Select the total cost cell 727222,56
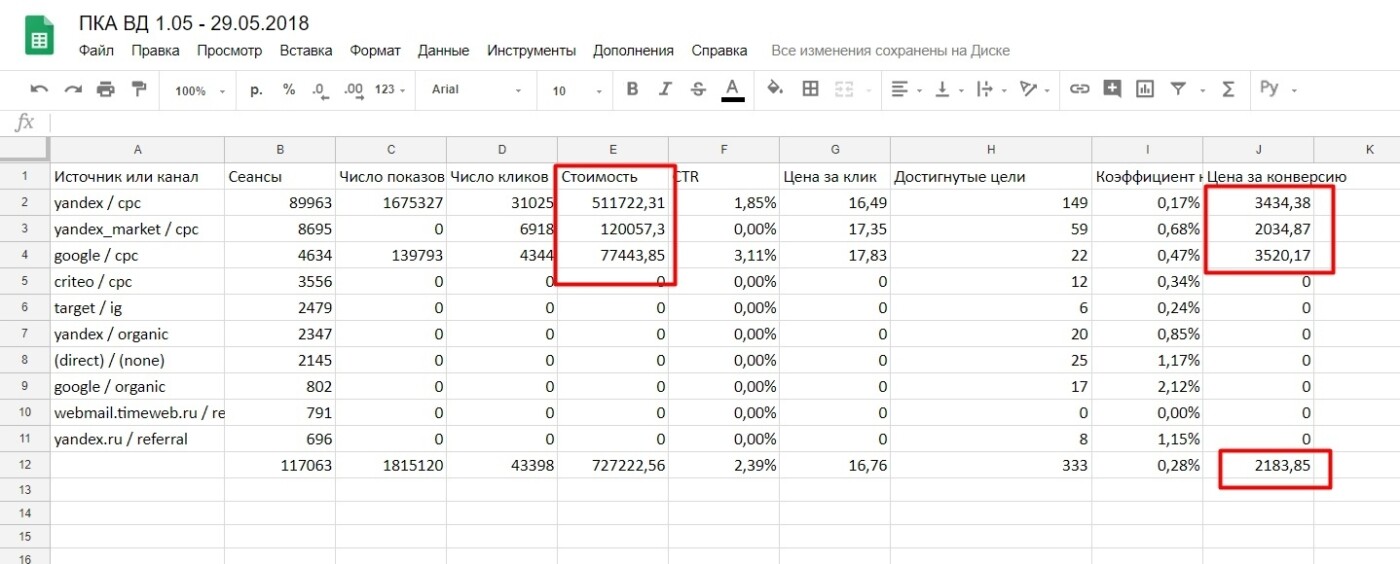Image resolution: width=1400 pixels, height=564 pixels. coord(612,465)
